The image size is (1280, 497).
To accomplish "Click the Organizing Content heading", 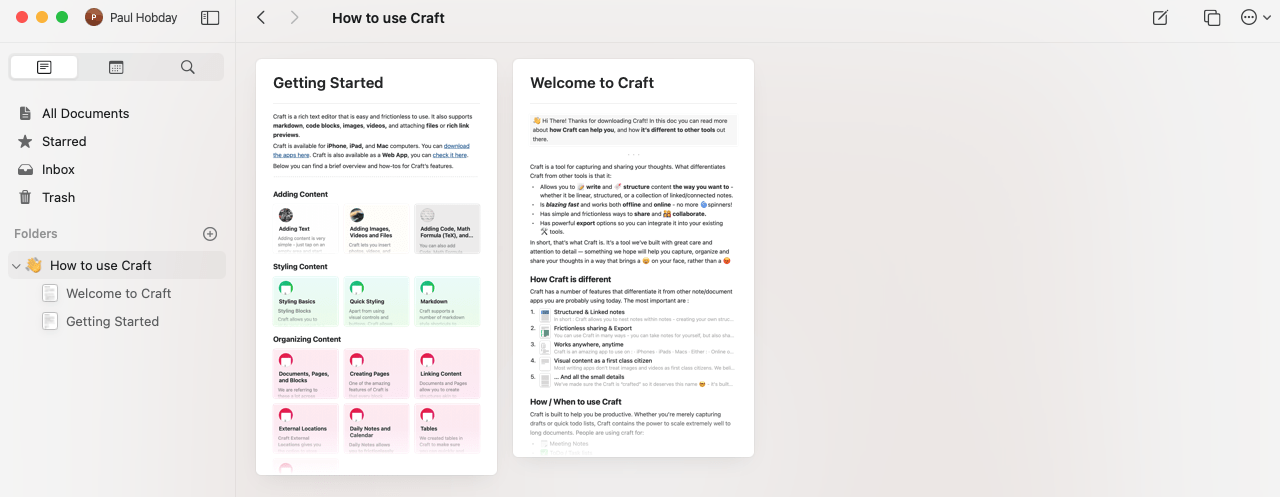I will [307, 339].
